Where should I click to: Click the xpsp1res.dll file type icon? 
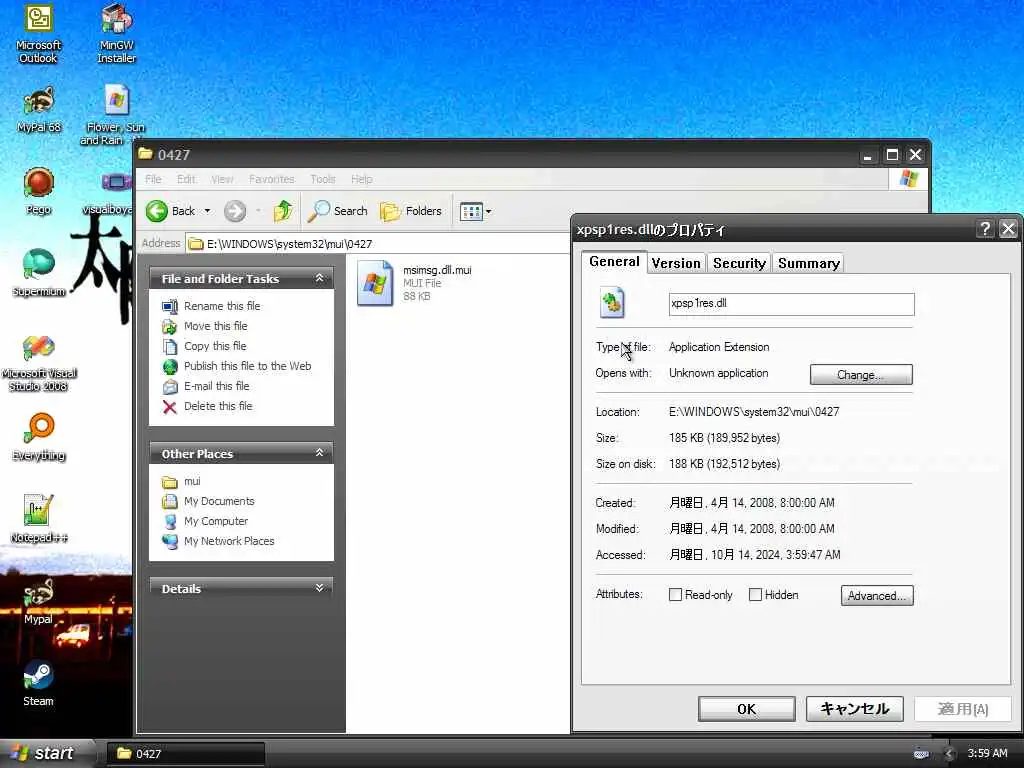[x=613, y=303]
